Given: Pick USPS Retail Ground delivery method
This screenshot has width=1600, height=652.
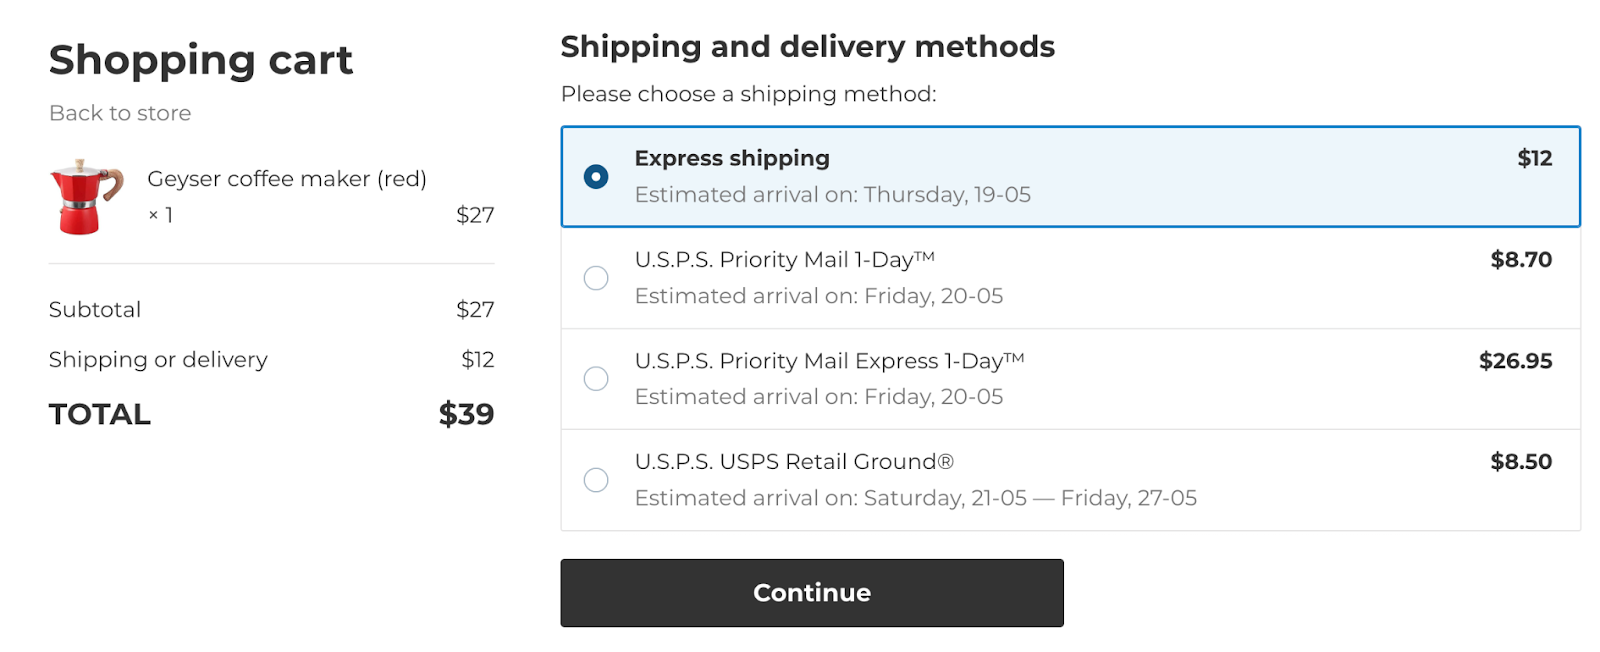Looking at the screenshot, I should pos(596,480).
